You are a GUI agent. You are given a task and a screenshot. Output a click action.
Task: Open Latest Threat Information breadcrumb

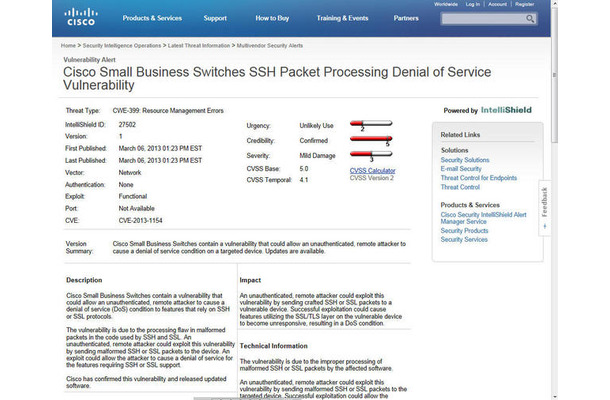point(199,46)
